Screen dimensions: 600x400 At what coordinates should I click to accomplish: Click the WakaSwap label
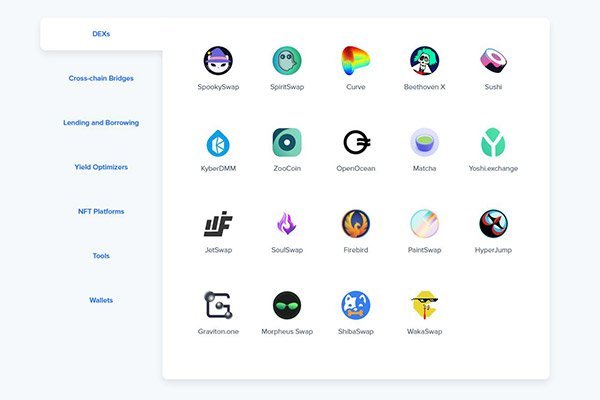tap(424, 331)
